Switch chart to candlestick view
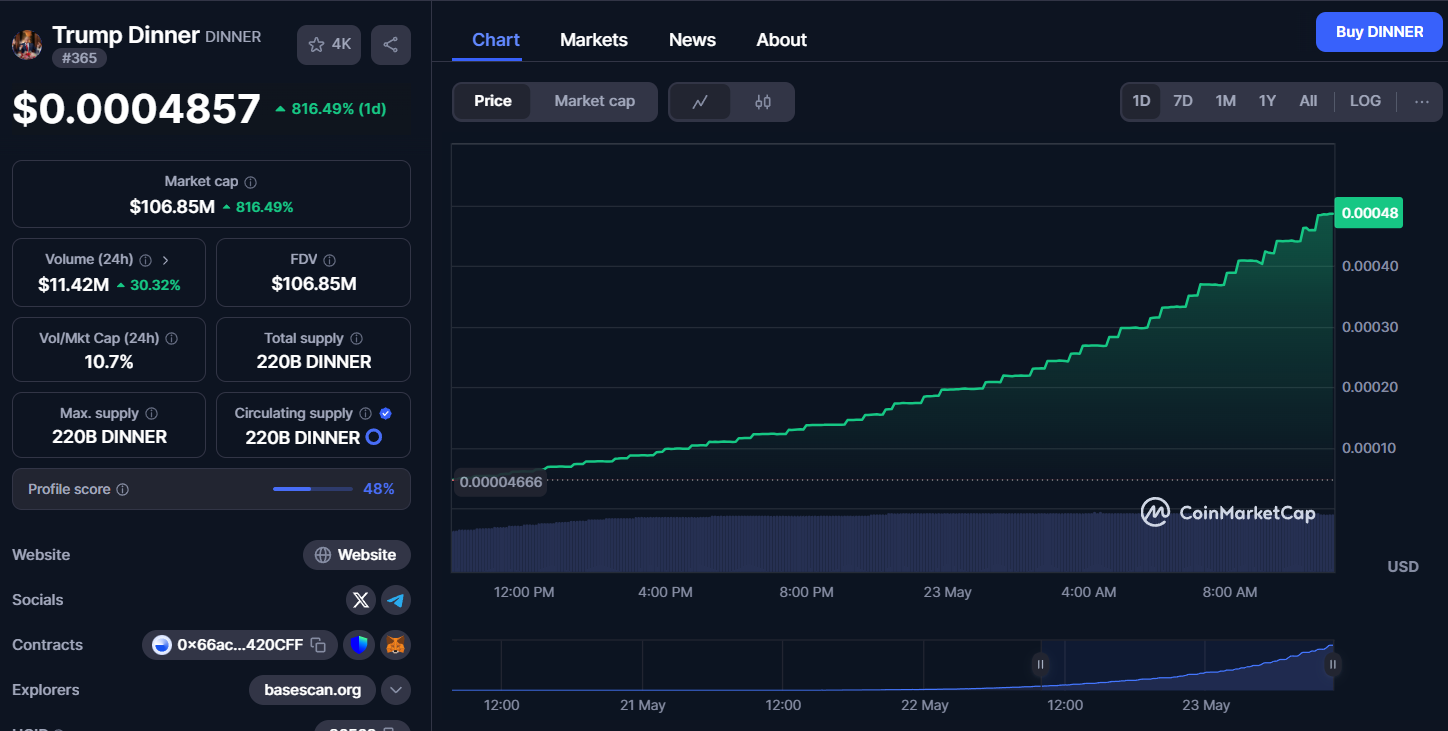 (x=763, y=102)
